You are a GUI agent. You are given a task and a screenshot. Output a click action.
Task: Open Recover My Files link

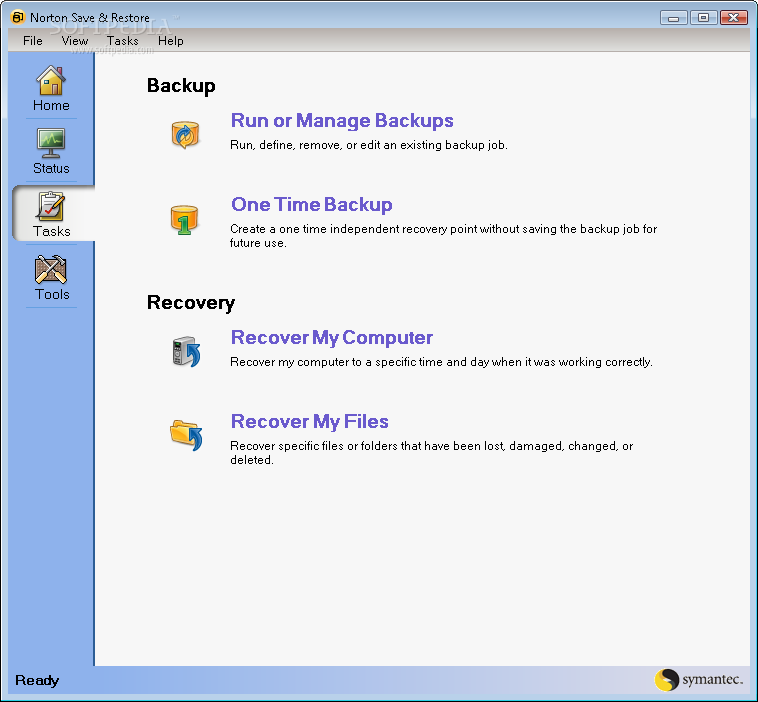(309, 422)
